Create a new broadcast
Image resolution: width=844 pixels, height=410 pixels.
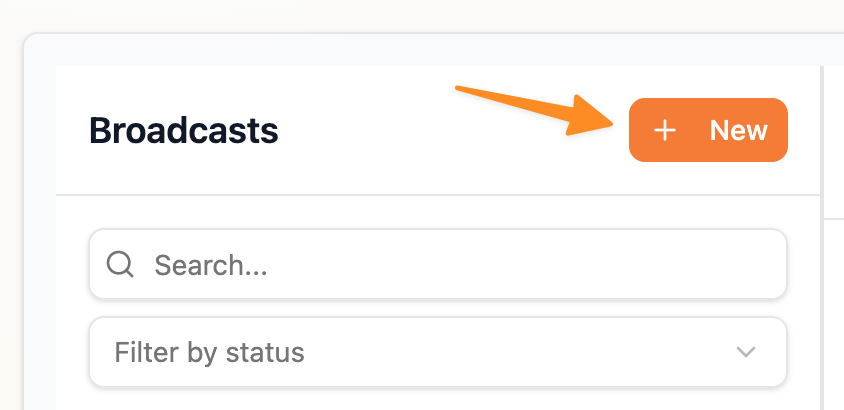coord(708,130)
